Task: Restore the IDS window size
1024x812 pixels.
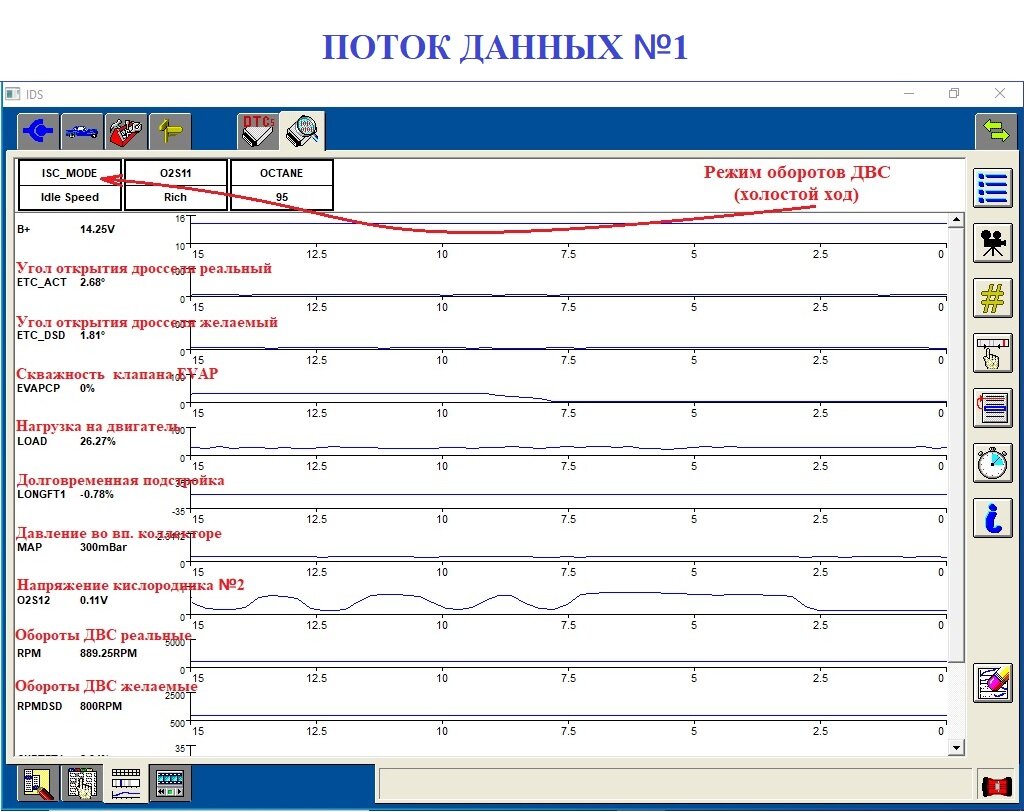Action: click(x=953, y=93)
